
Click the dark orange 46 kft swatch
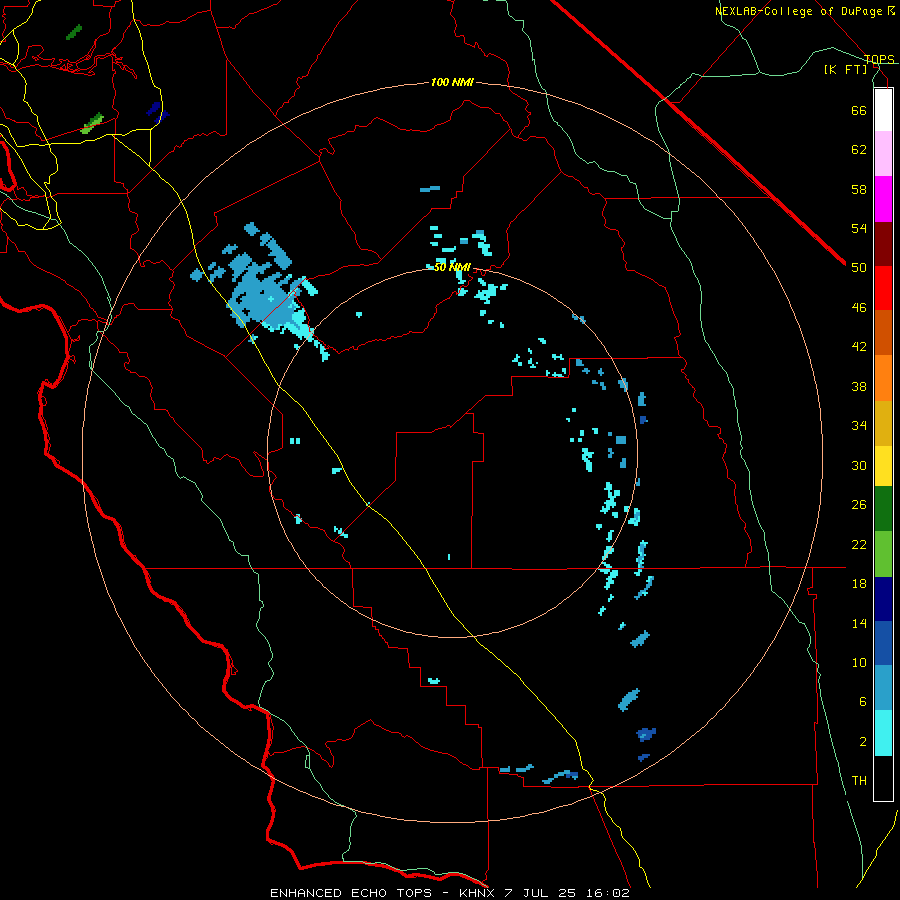point(883,332)
